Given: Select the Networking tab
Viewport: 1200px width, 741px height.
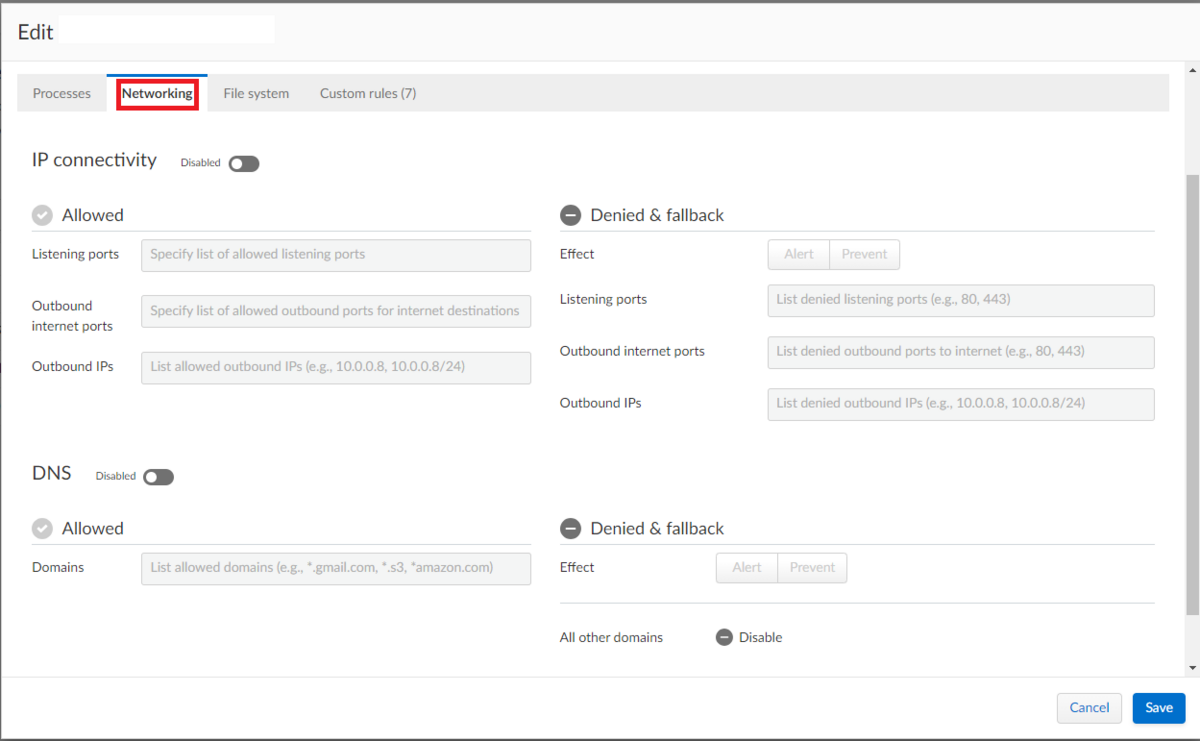Looking at the screenshot, I should 157,93.
